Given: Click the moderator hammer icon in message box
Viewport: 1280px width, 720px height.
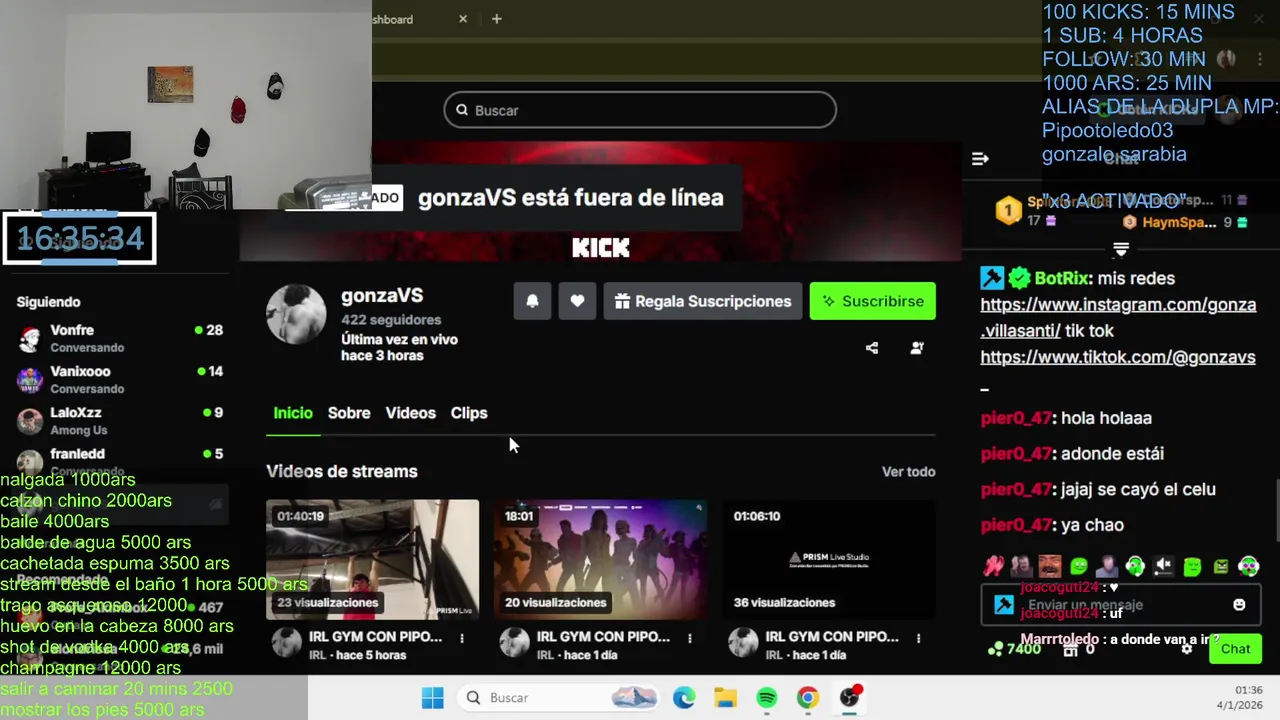Looking at the screenshot, I should coord(1004,605).
